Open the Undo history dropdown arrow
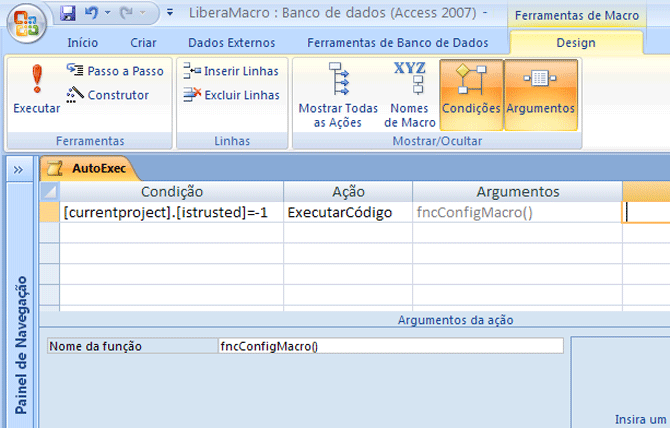Screen dimensions: 670x428 (x=107, y=13)
